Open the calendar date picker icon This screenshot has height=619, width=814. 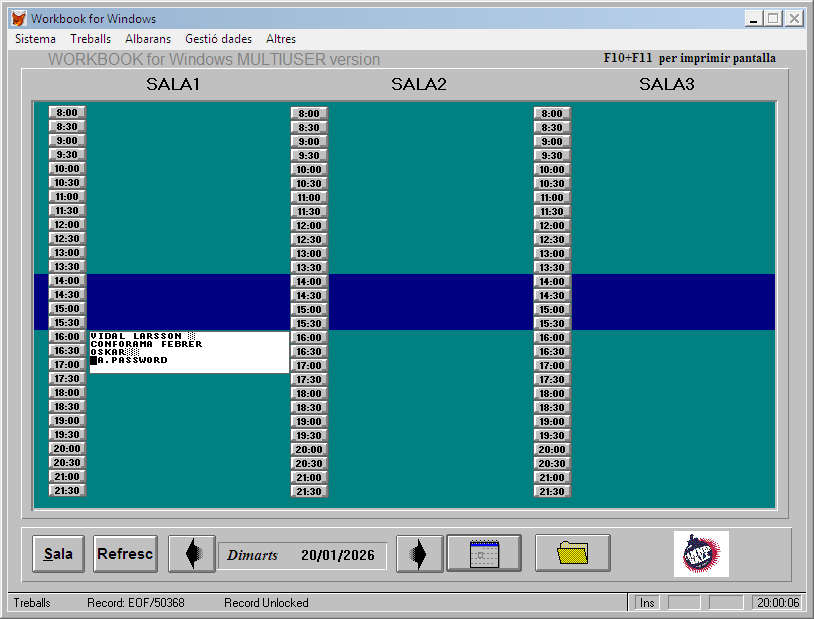[484, 553]
